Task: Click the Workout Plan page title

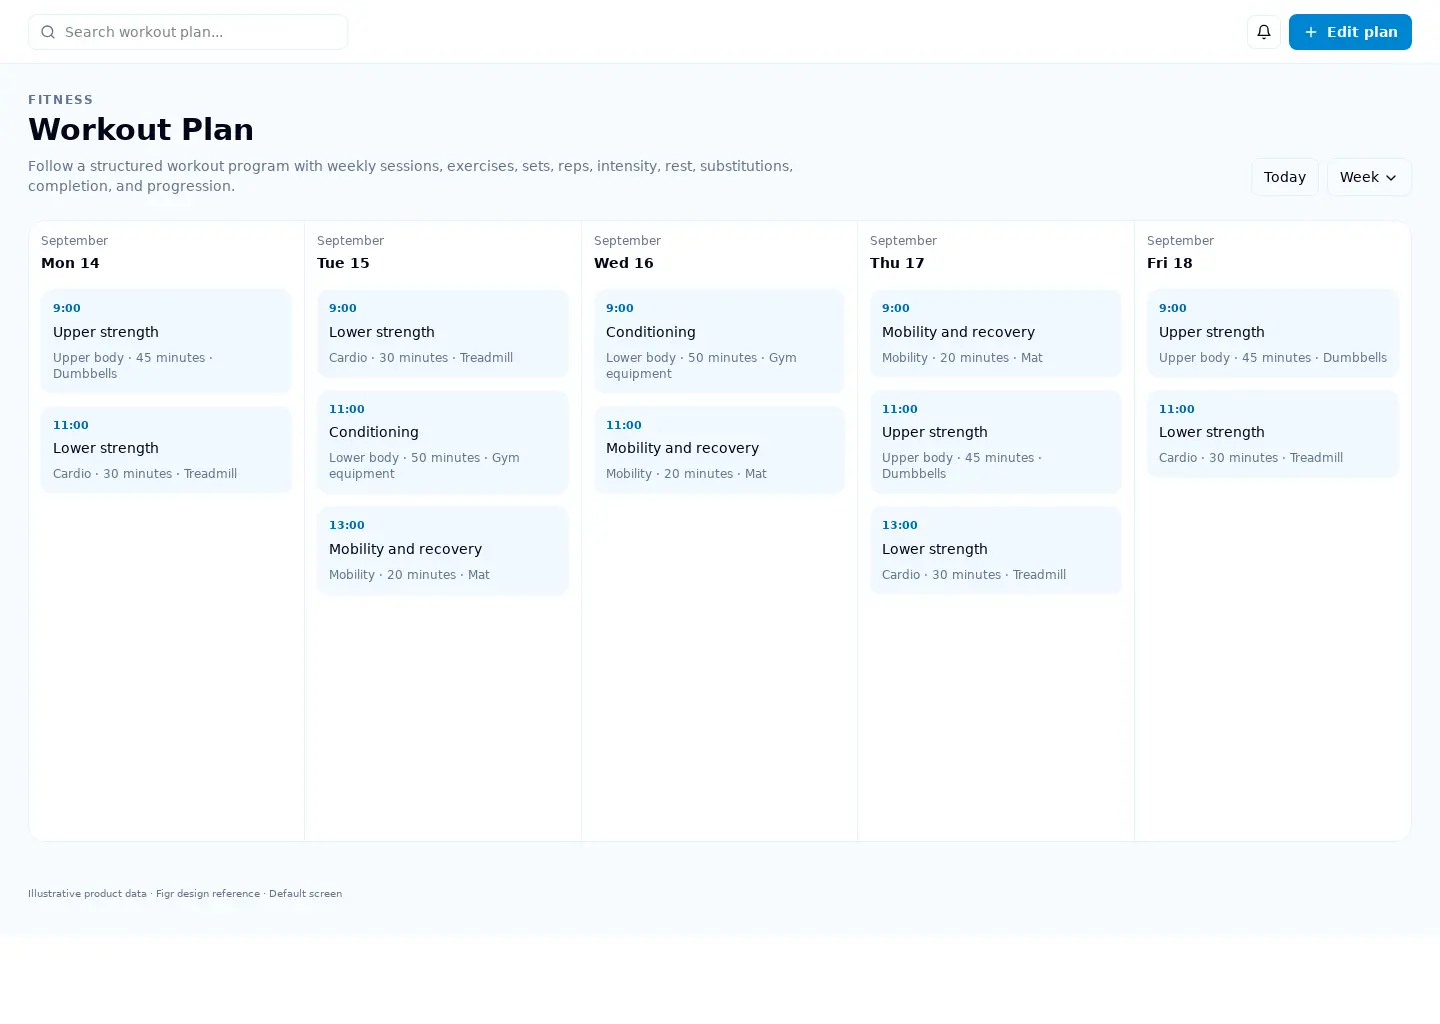Action: (141, 129)
